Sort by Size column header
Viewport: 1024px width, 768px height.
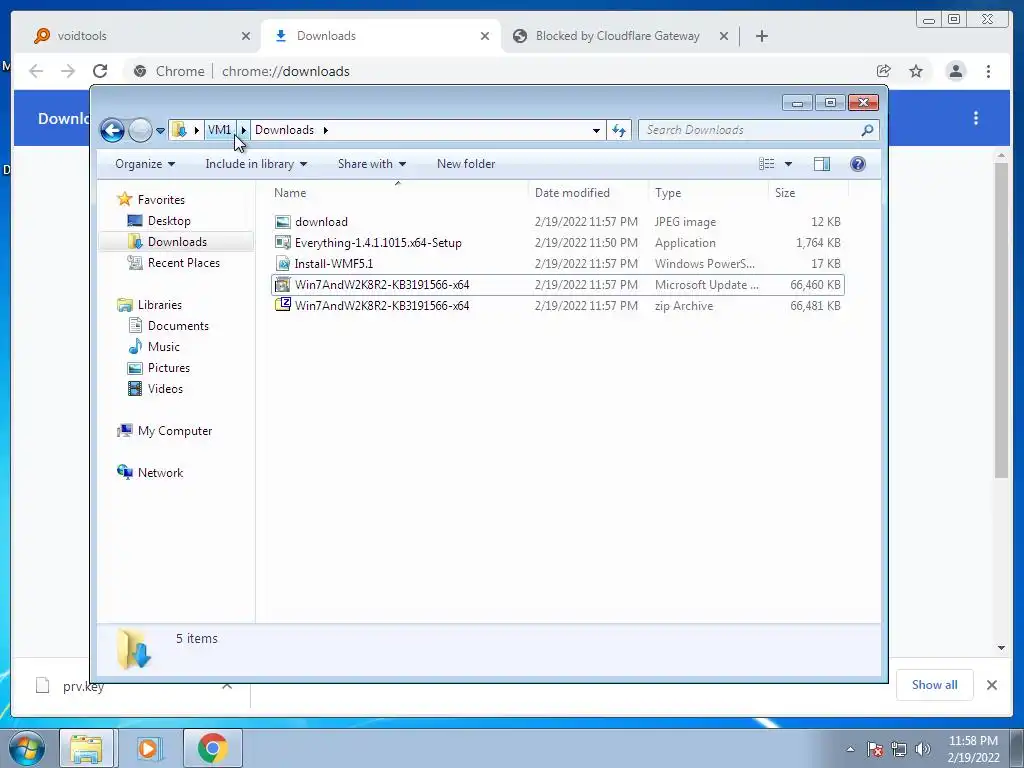click(808, 193)
